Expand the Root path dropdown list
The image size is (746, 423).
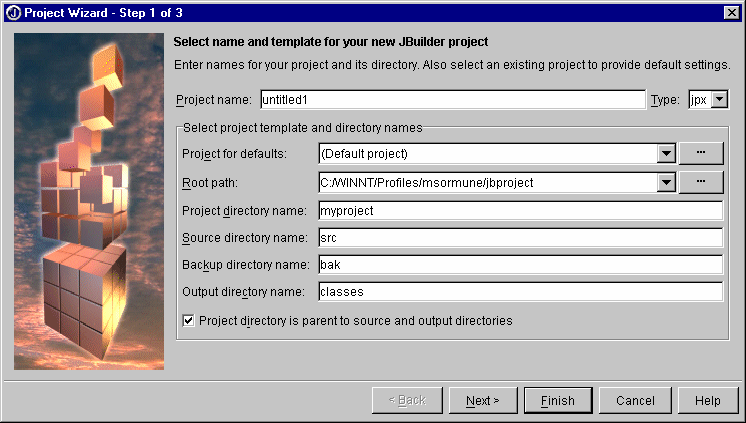point(666,183)
